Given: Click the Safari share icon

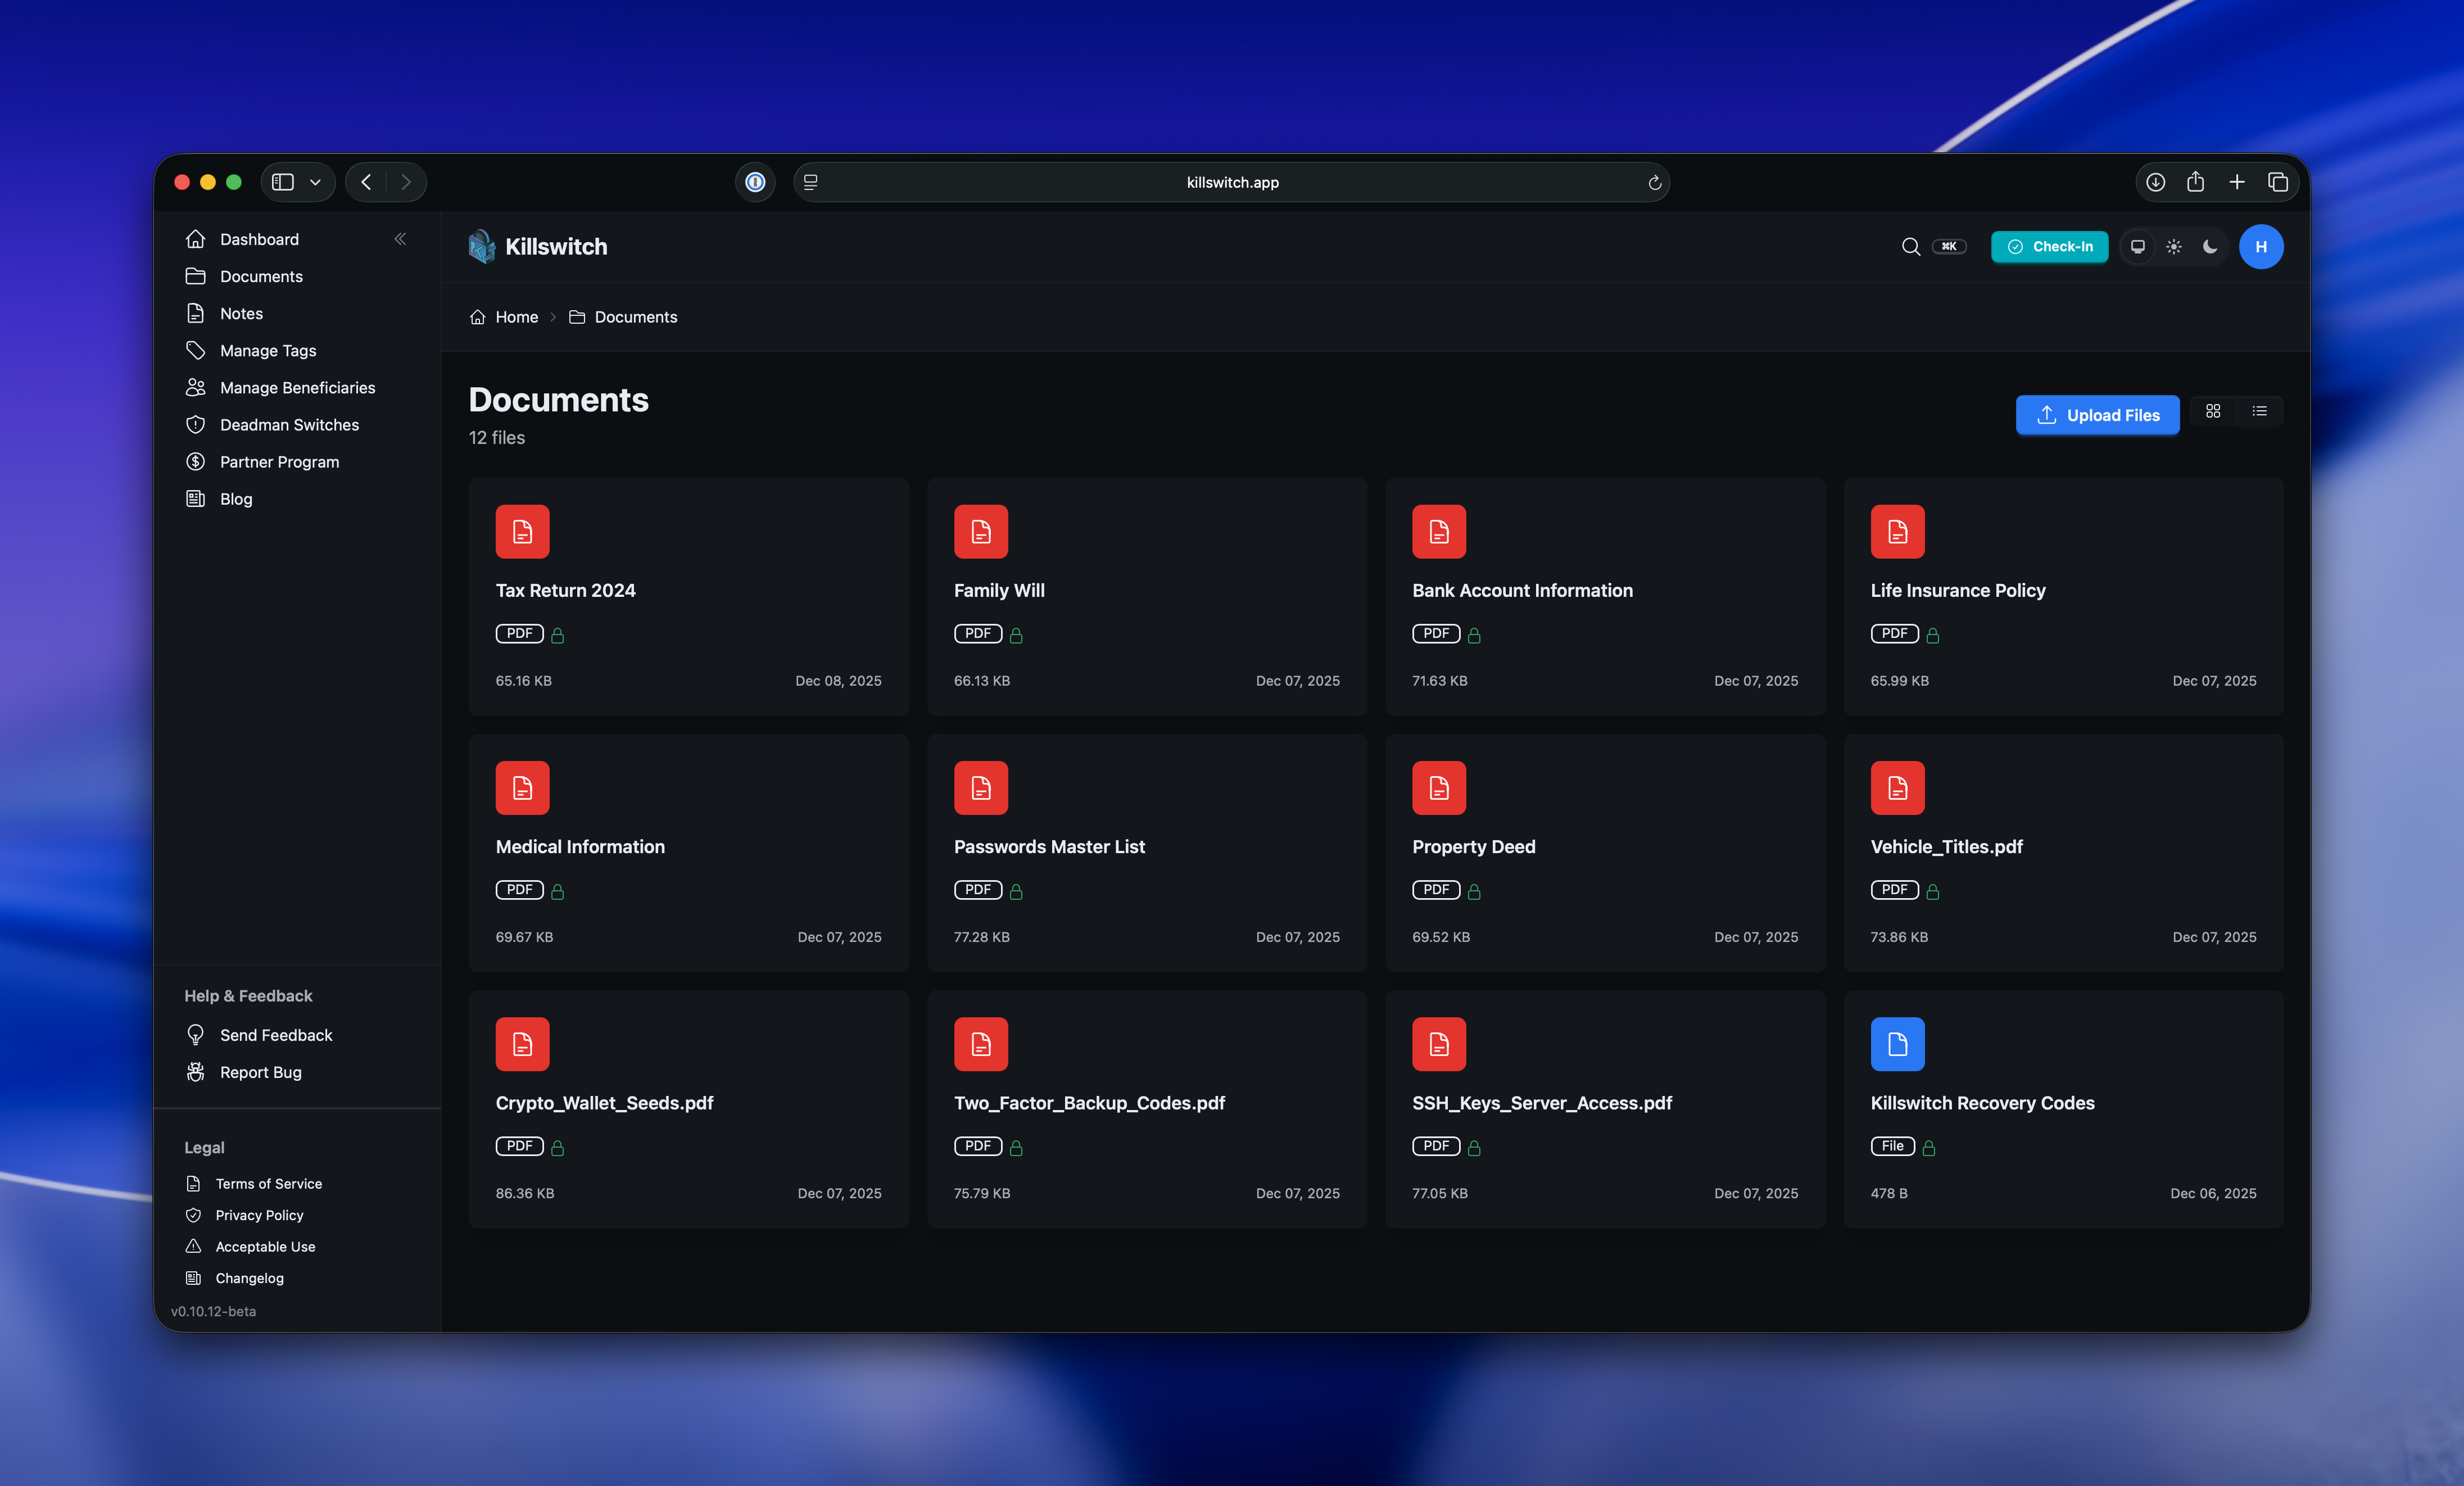Looking at the screenshot, I should pyautogui.click(x=2195, y=182).
